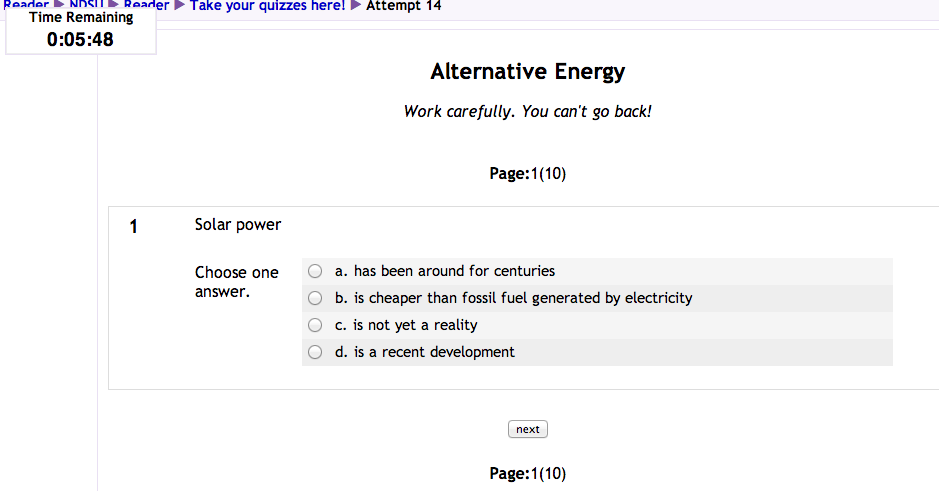The image size is (939, 491).
Task: Click arrow icon before 'Take your quizzes here!'
Action: 180,6
